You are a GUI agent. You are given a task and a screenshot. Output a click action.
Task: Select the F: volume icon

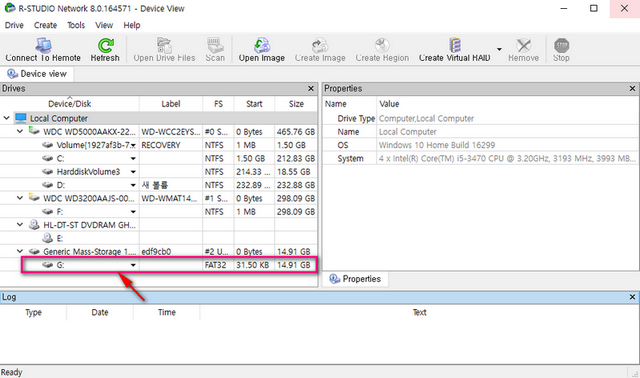click(x=48, y=211)
